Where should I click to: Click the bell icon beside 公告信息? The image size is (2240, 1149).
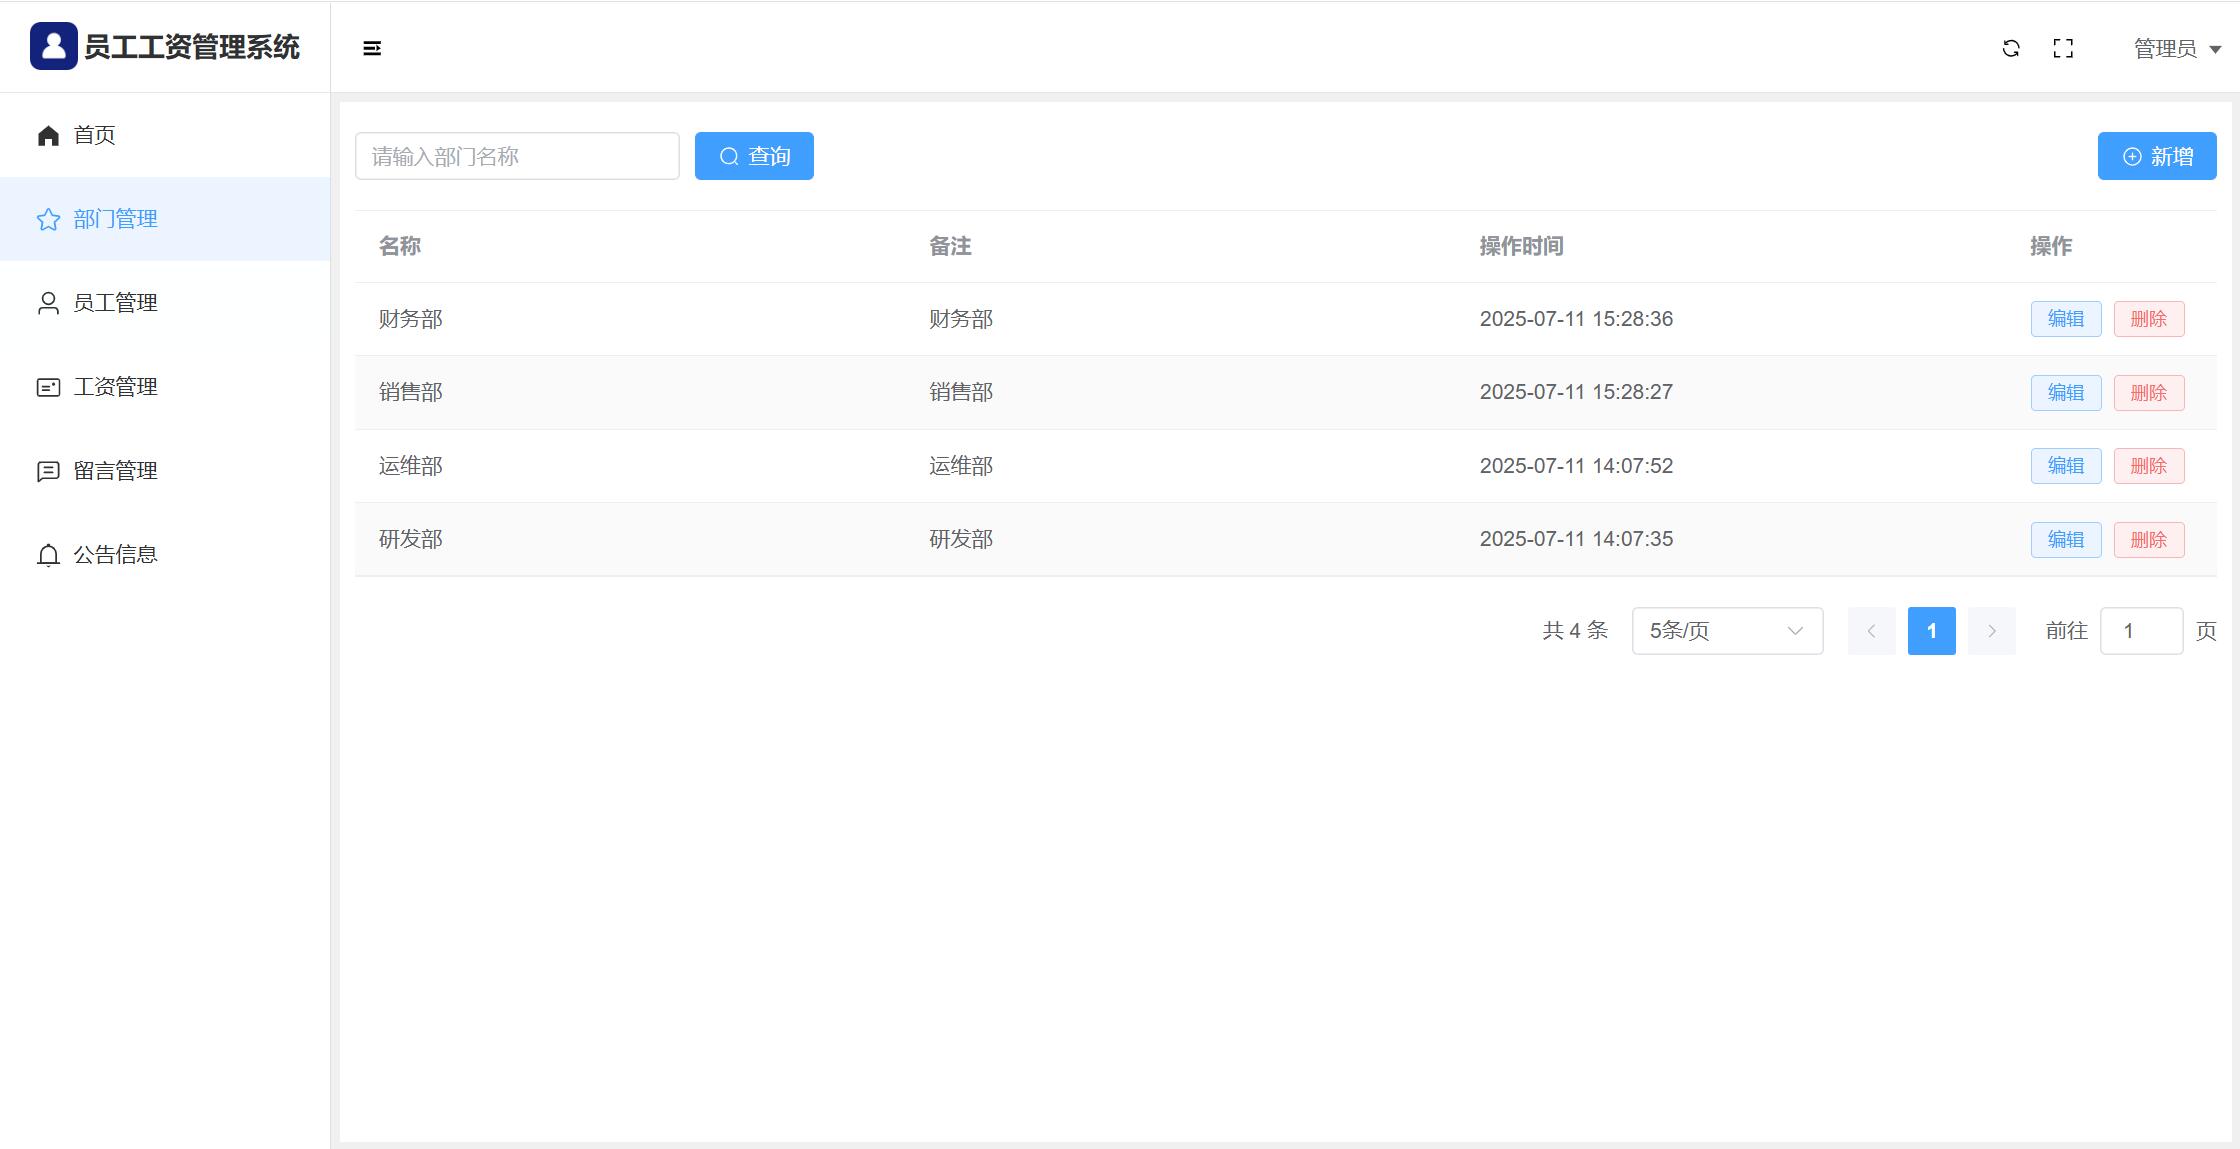point(48,555)
